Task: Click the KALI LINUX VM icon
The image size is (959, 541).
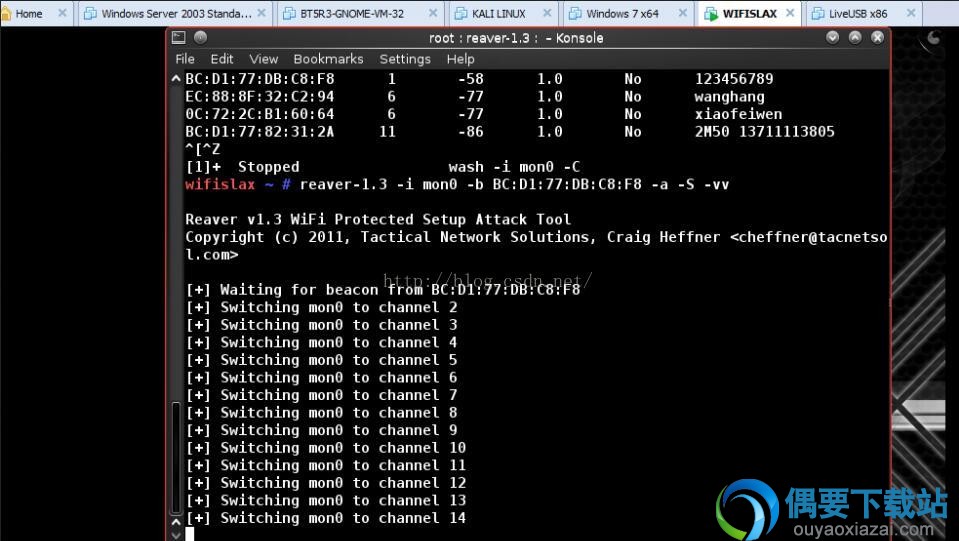Action: (x=461, y=13)
